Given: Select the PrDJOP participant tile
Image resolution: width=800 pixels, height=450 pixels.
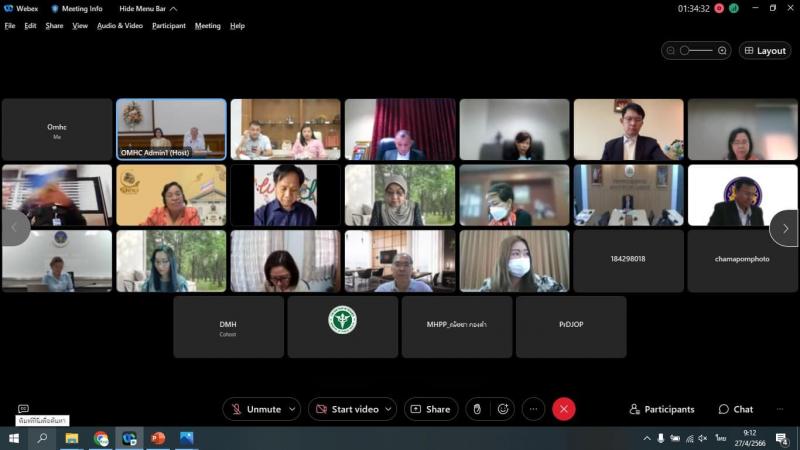Looking at the screenshot, I should click(x=571, y=327).
